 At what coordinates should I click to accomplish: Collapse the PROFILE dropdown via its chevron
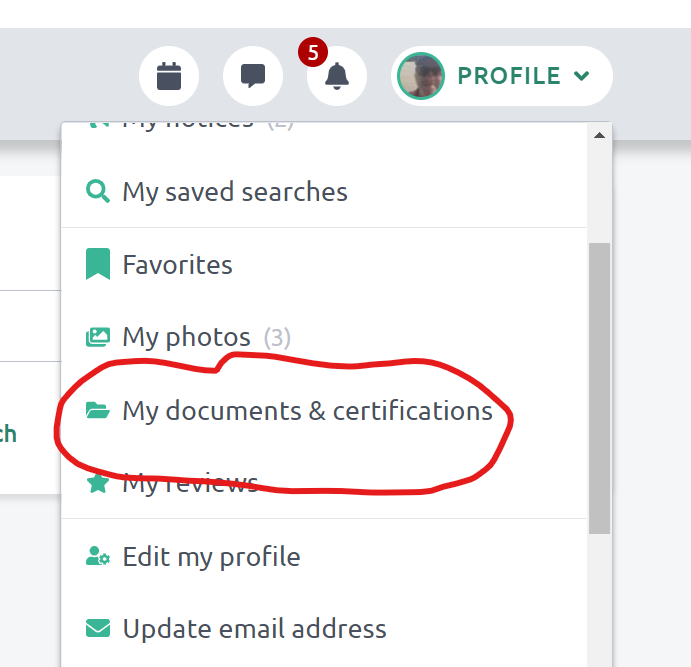(x=582, y=76)
